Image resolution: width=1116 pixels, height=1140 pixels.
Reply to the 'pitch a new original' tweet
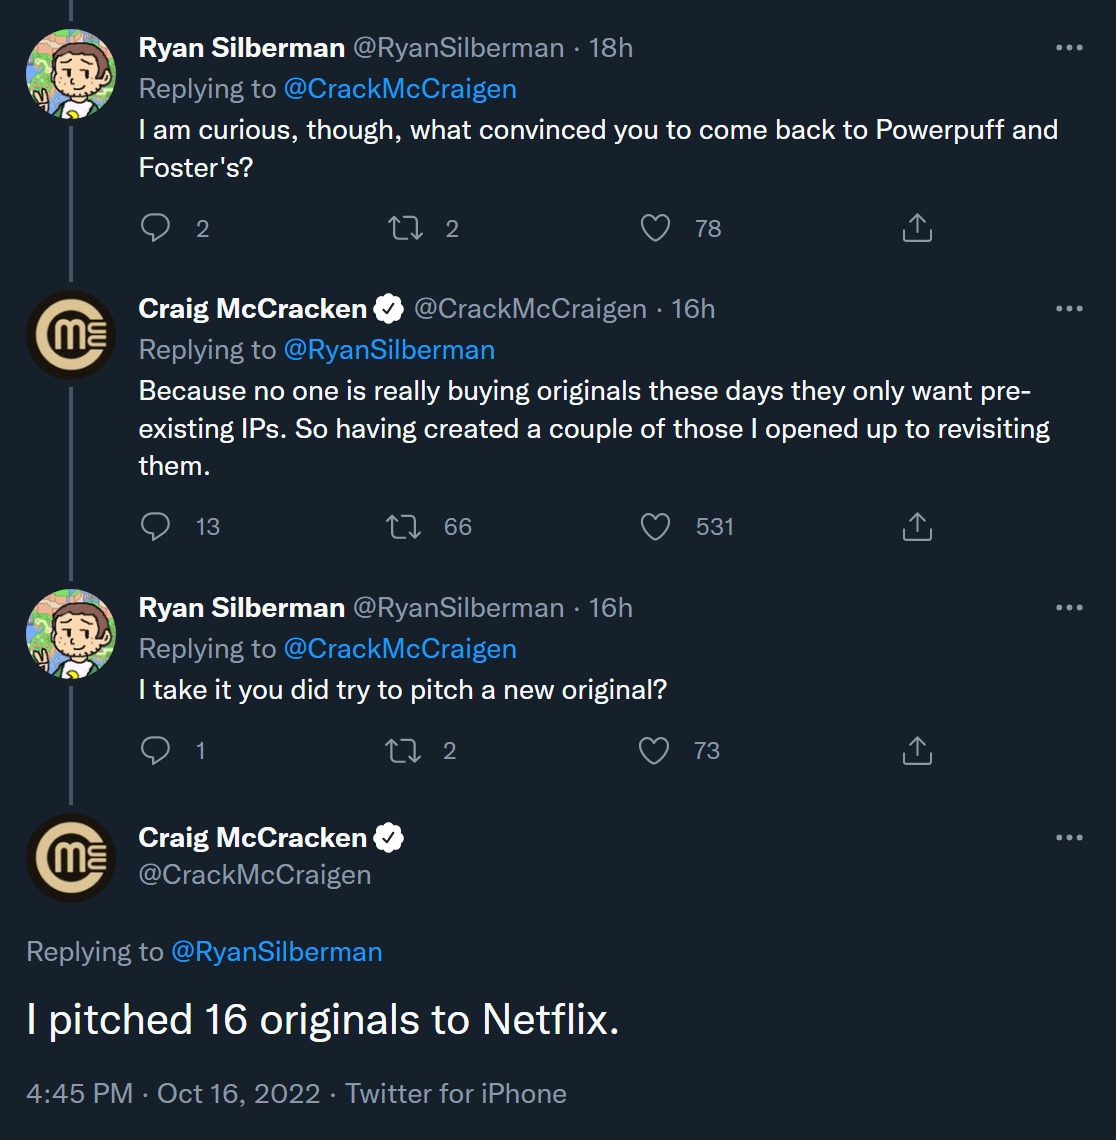(155, 751)
